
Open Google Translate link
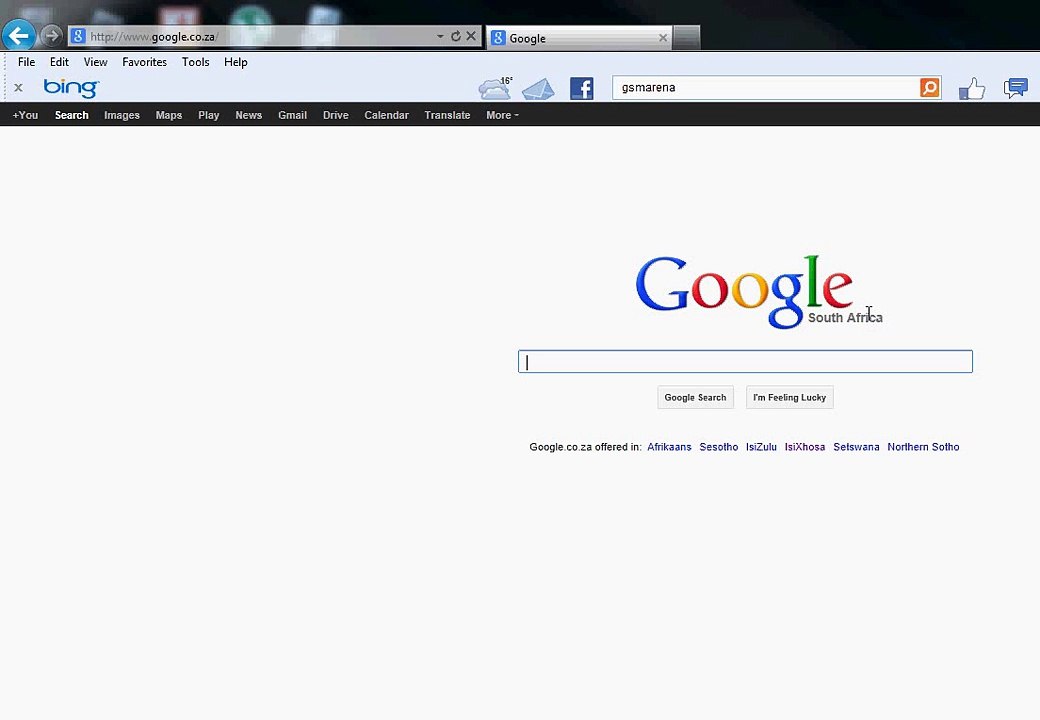pyautogui.click(x=447, y=115)
